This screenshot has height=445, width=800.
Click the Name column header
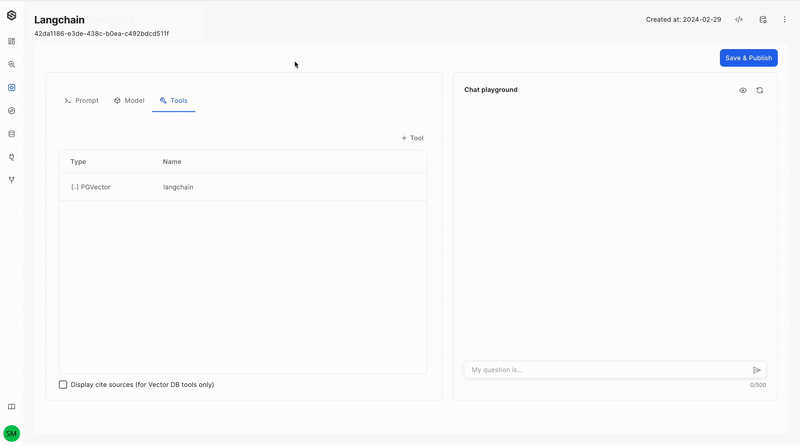coord(172,162)
